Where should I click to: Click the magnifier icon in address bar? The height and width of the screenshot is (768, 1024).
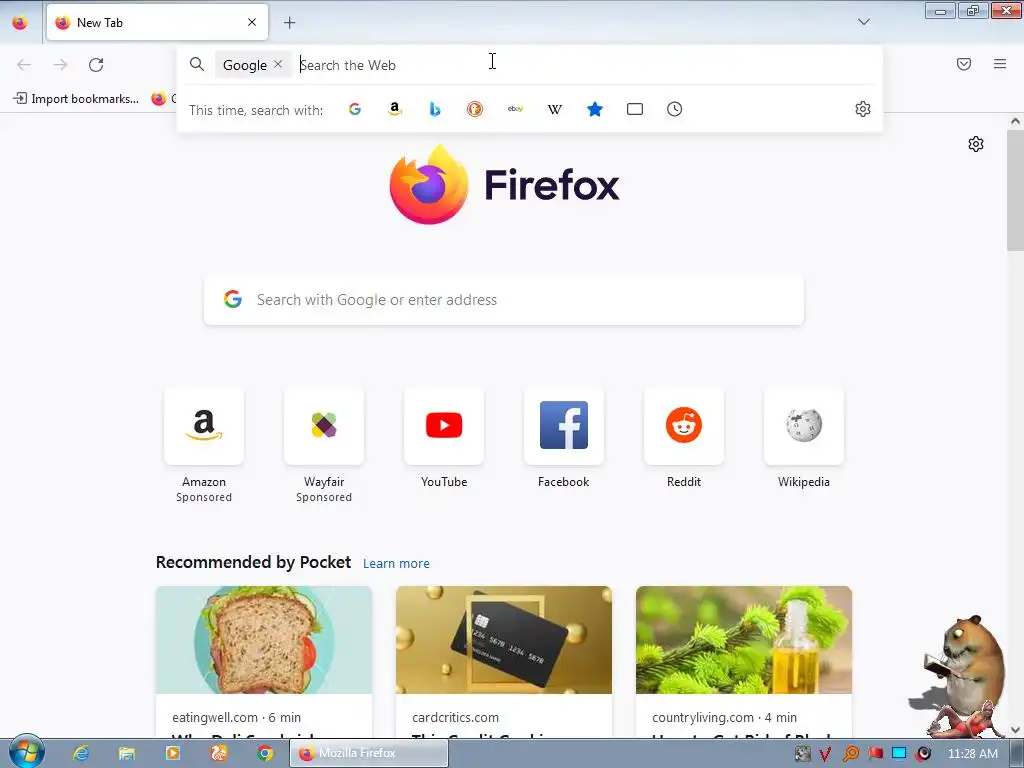197,64
